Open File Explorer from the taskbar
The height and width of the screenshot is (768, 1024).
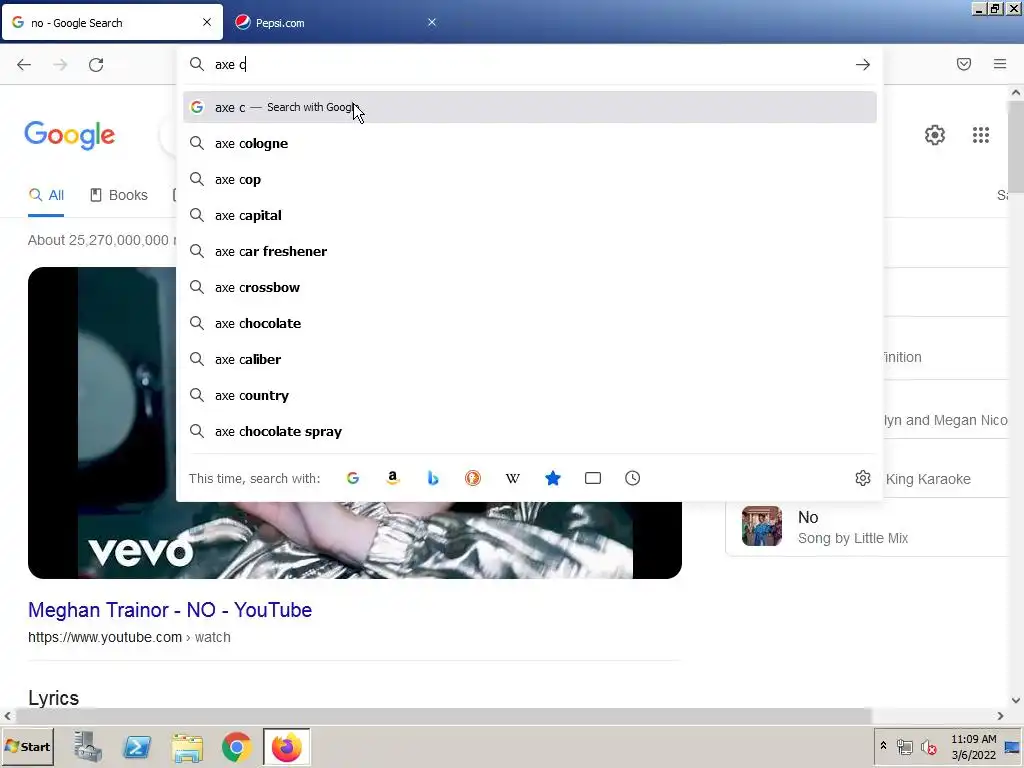[x=187, y=747]
